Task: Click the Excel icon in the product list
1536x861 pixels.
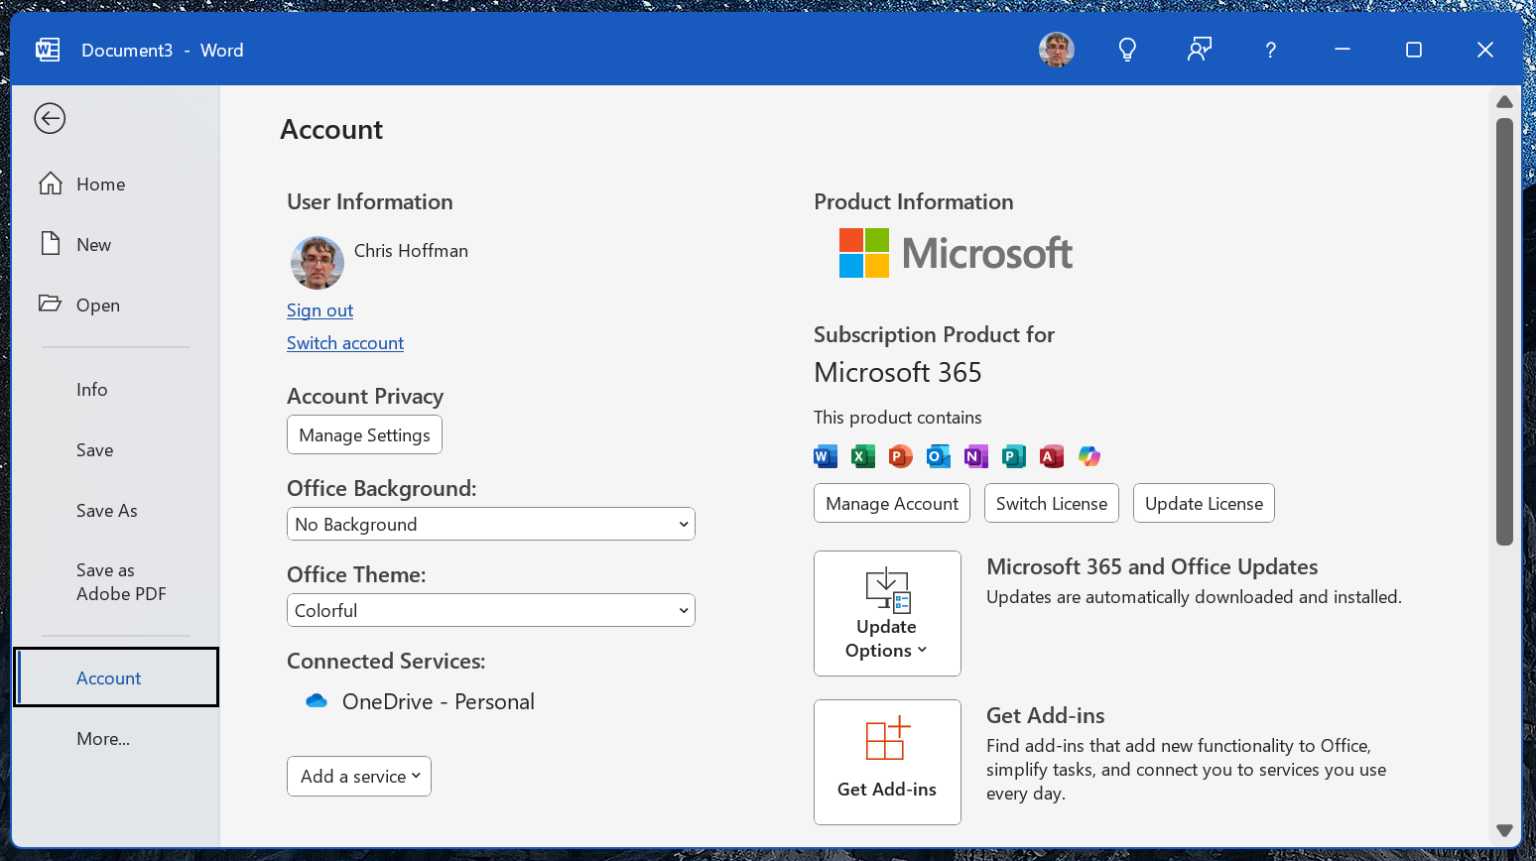Action: [862, 456]
